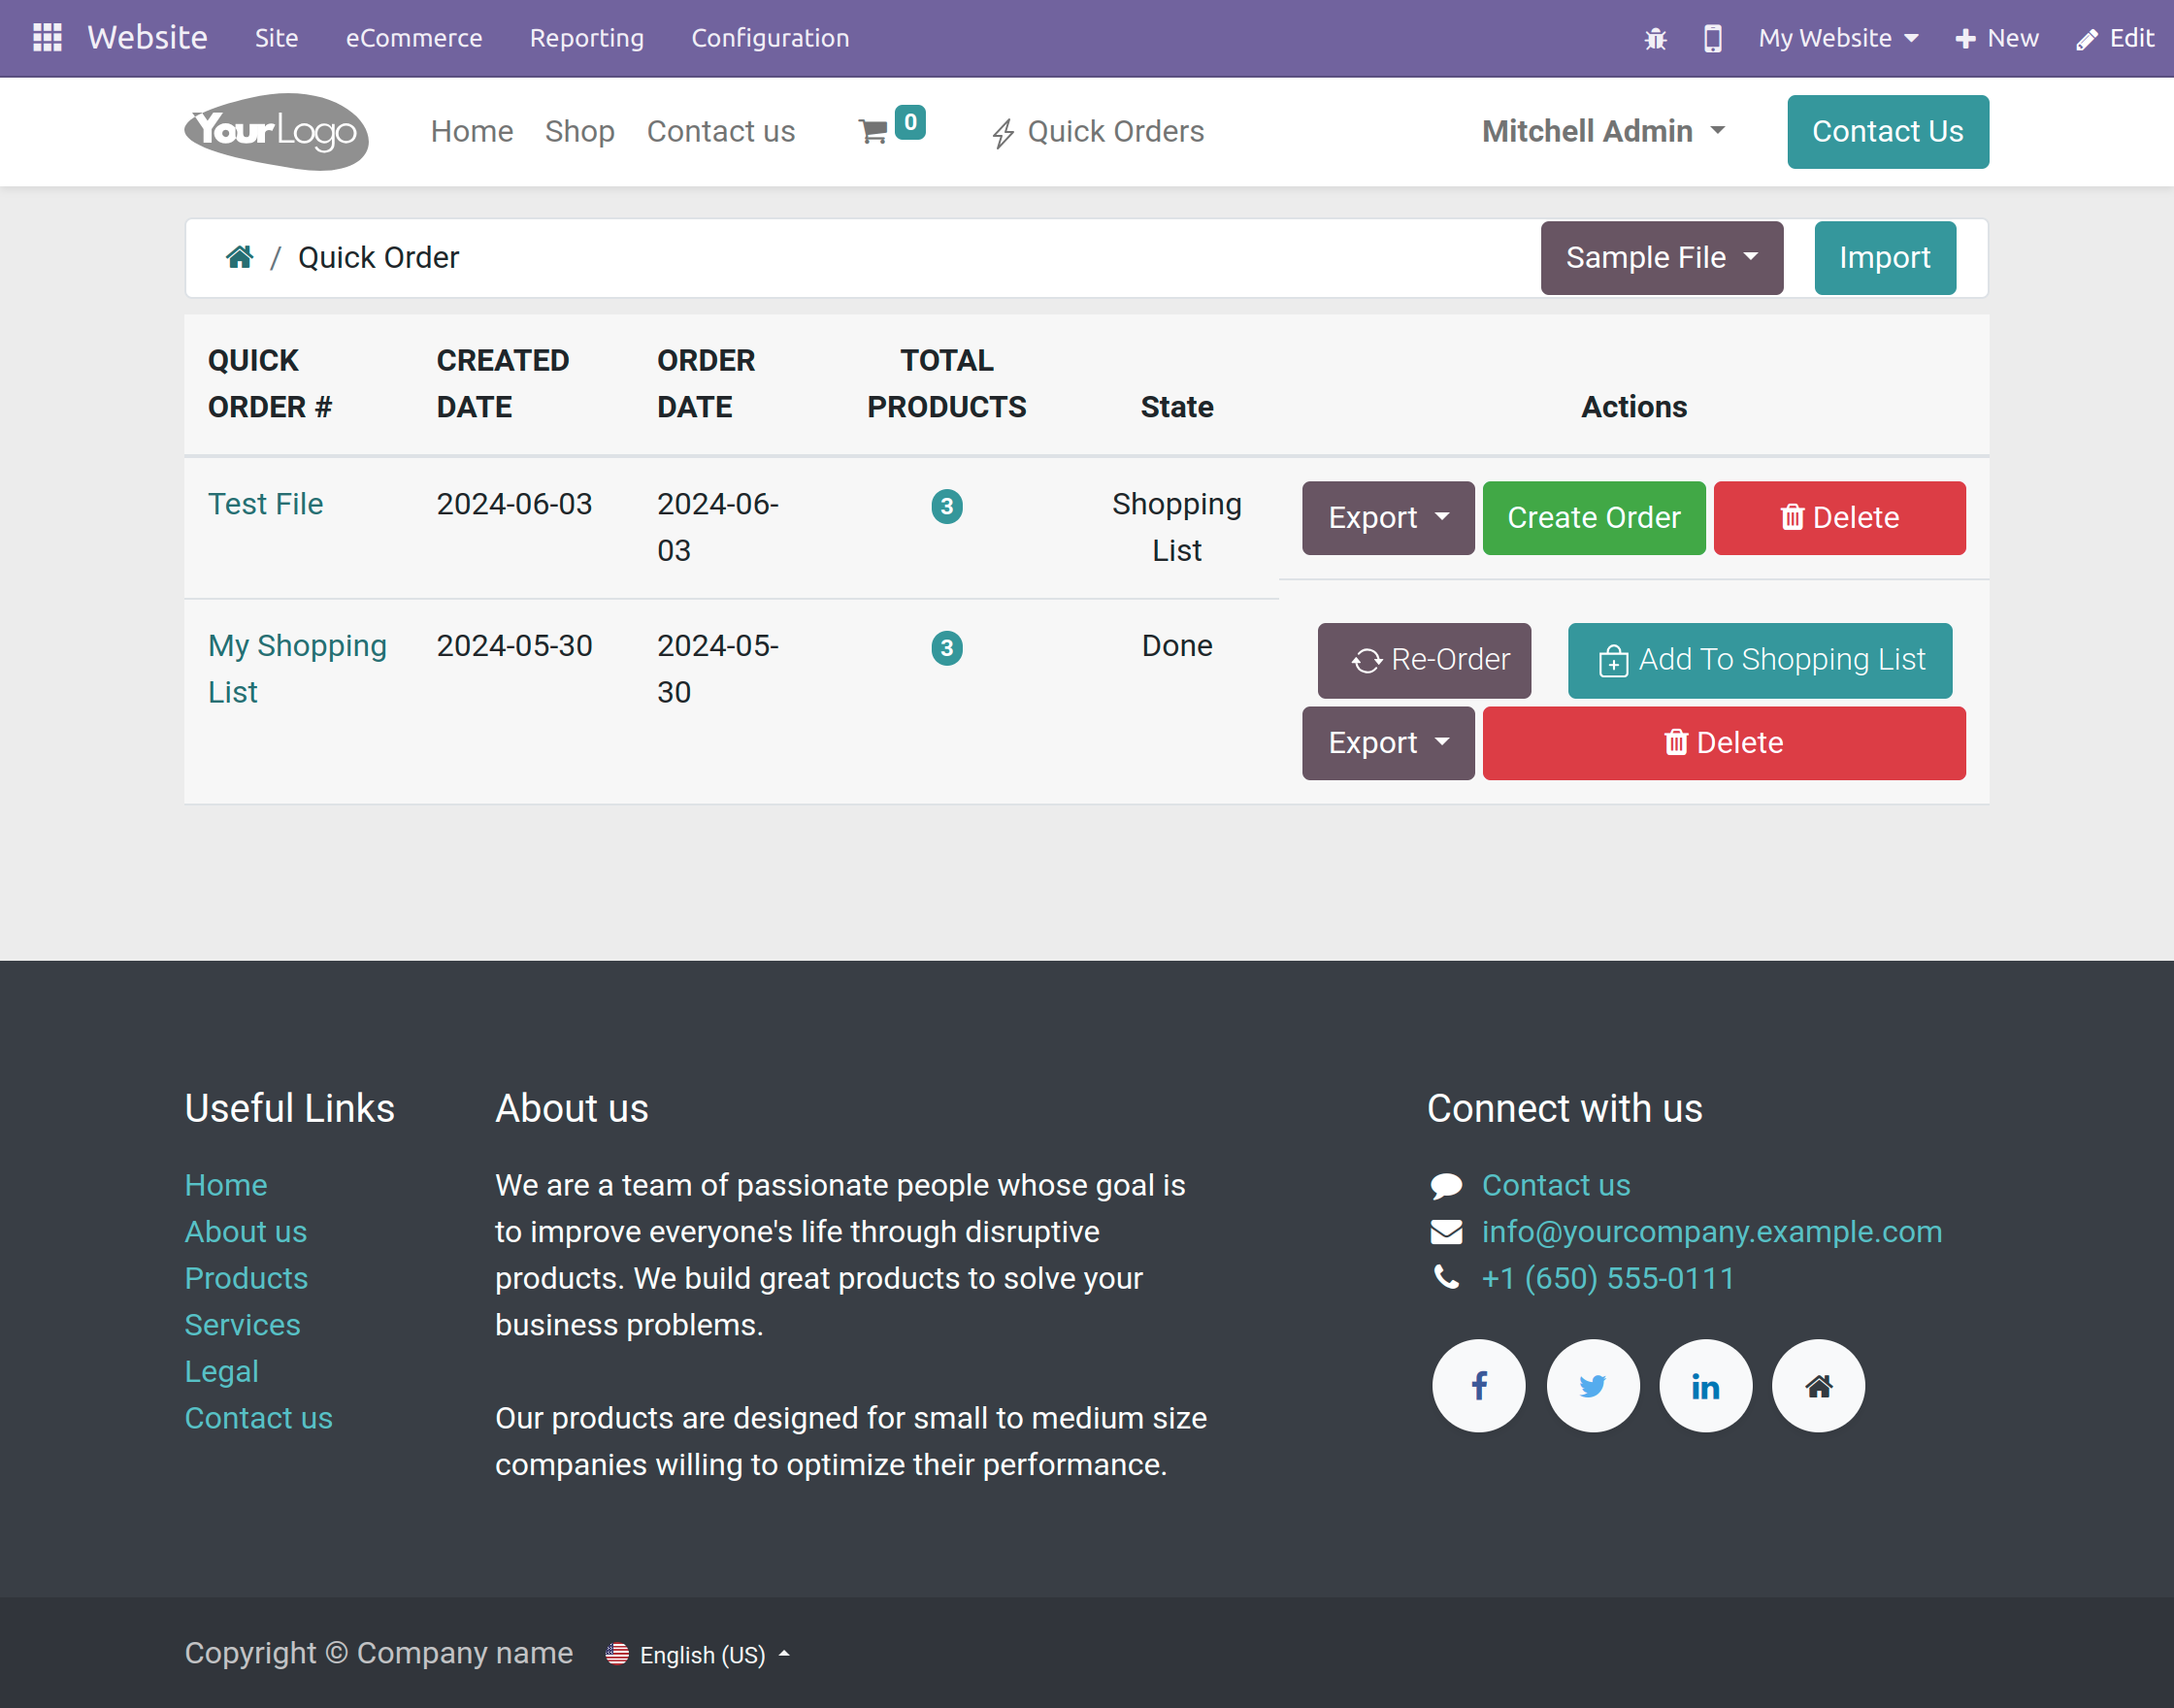This screenshot has width=2174, height=1708.
Task: Click the breadcrumb home icon
Action: [239, 256]
